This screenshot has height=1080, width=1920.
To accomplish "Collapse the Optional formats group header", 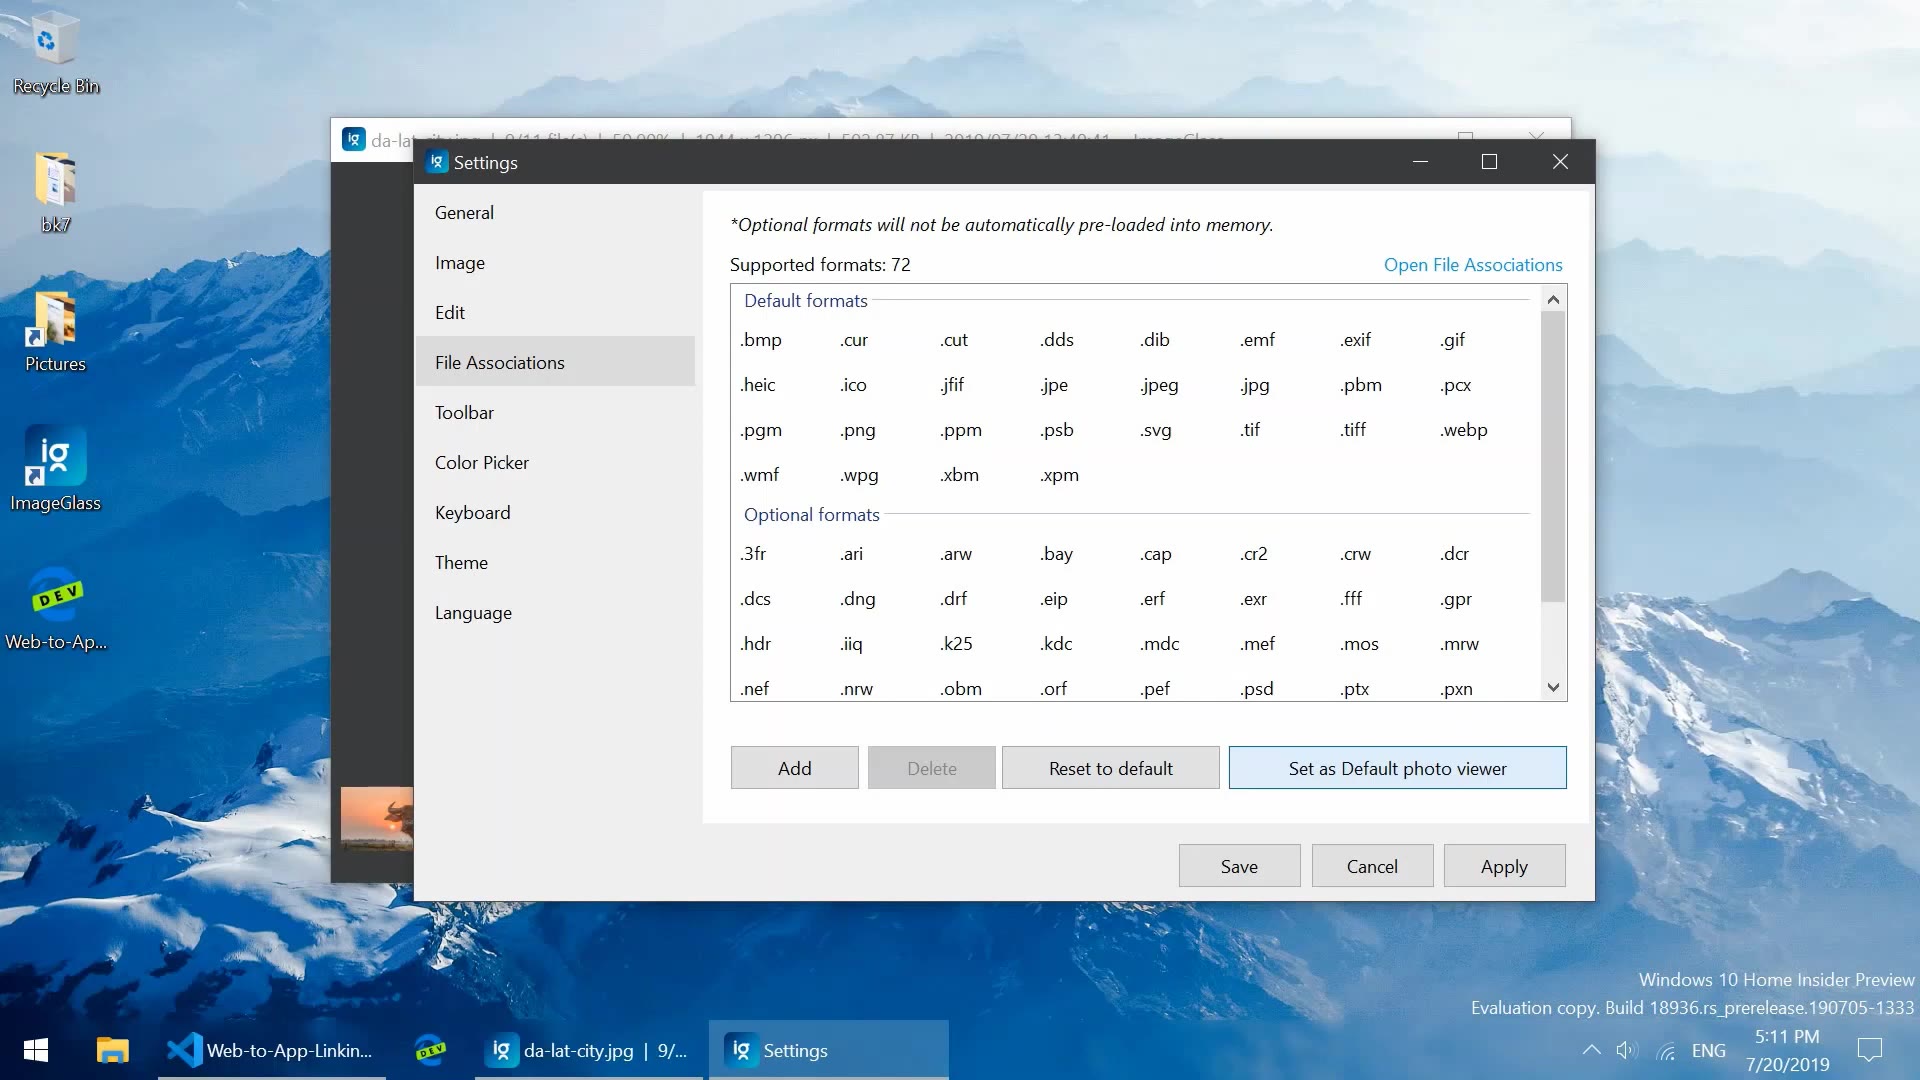I will (x=812, y=514).
